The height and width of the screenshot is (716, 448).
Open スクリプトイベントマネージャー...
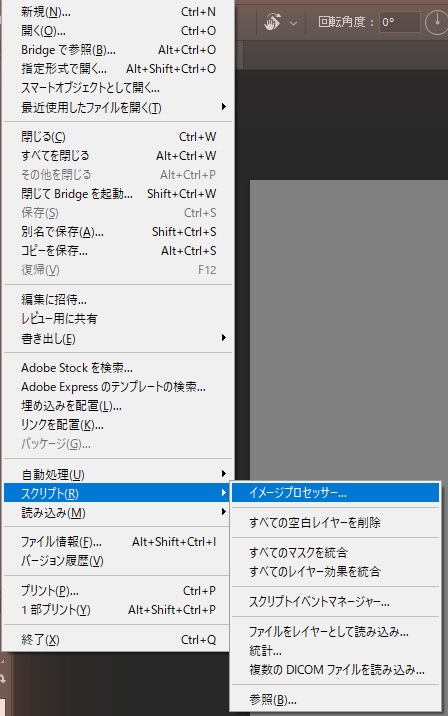pos(336,602)
